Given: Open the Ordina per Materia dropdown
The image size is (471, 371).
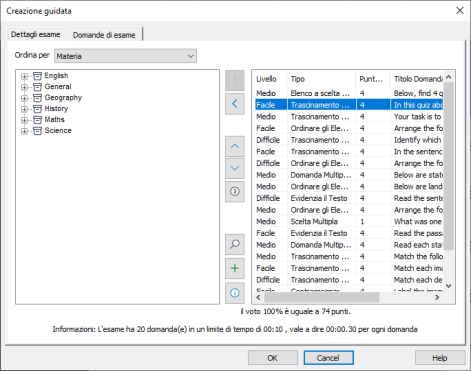Looking at the screenshot, I should 125,56.
